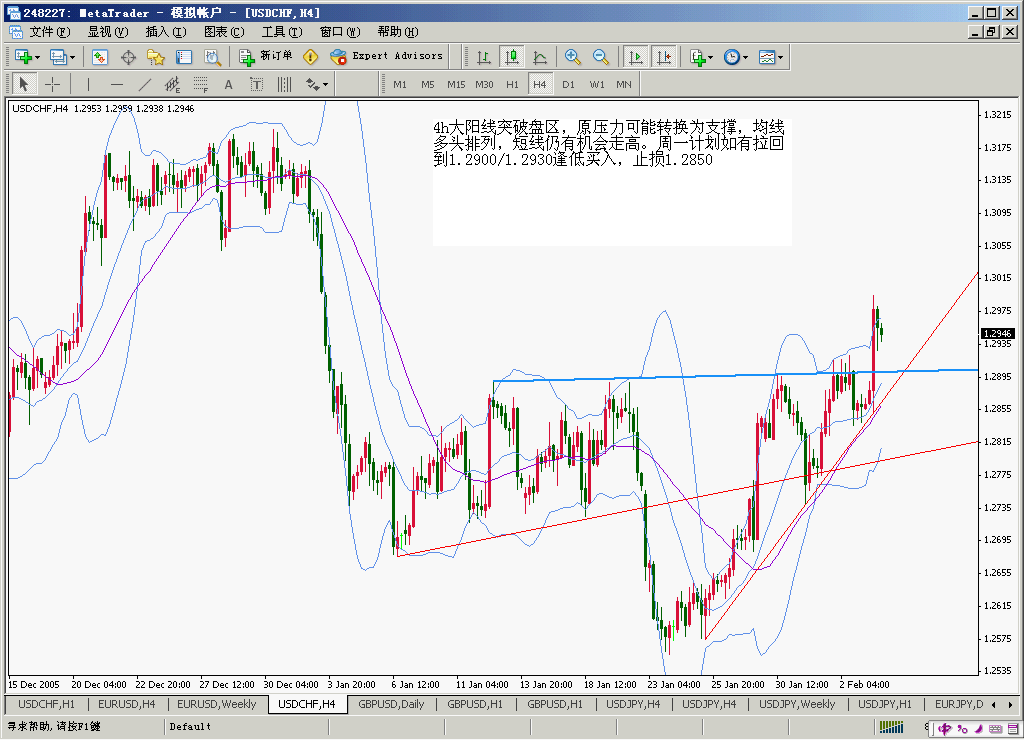Open the Indicators list icon
Viewport: 1024px width, 740px height.
(697, 57)
